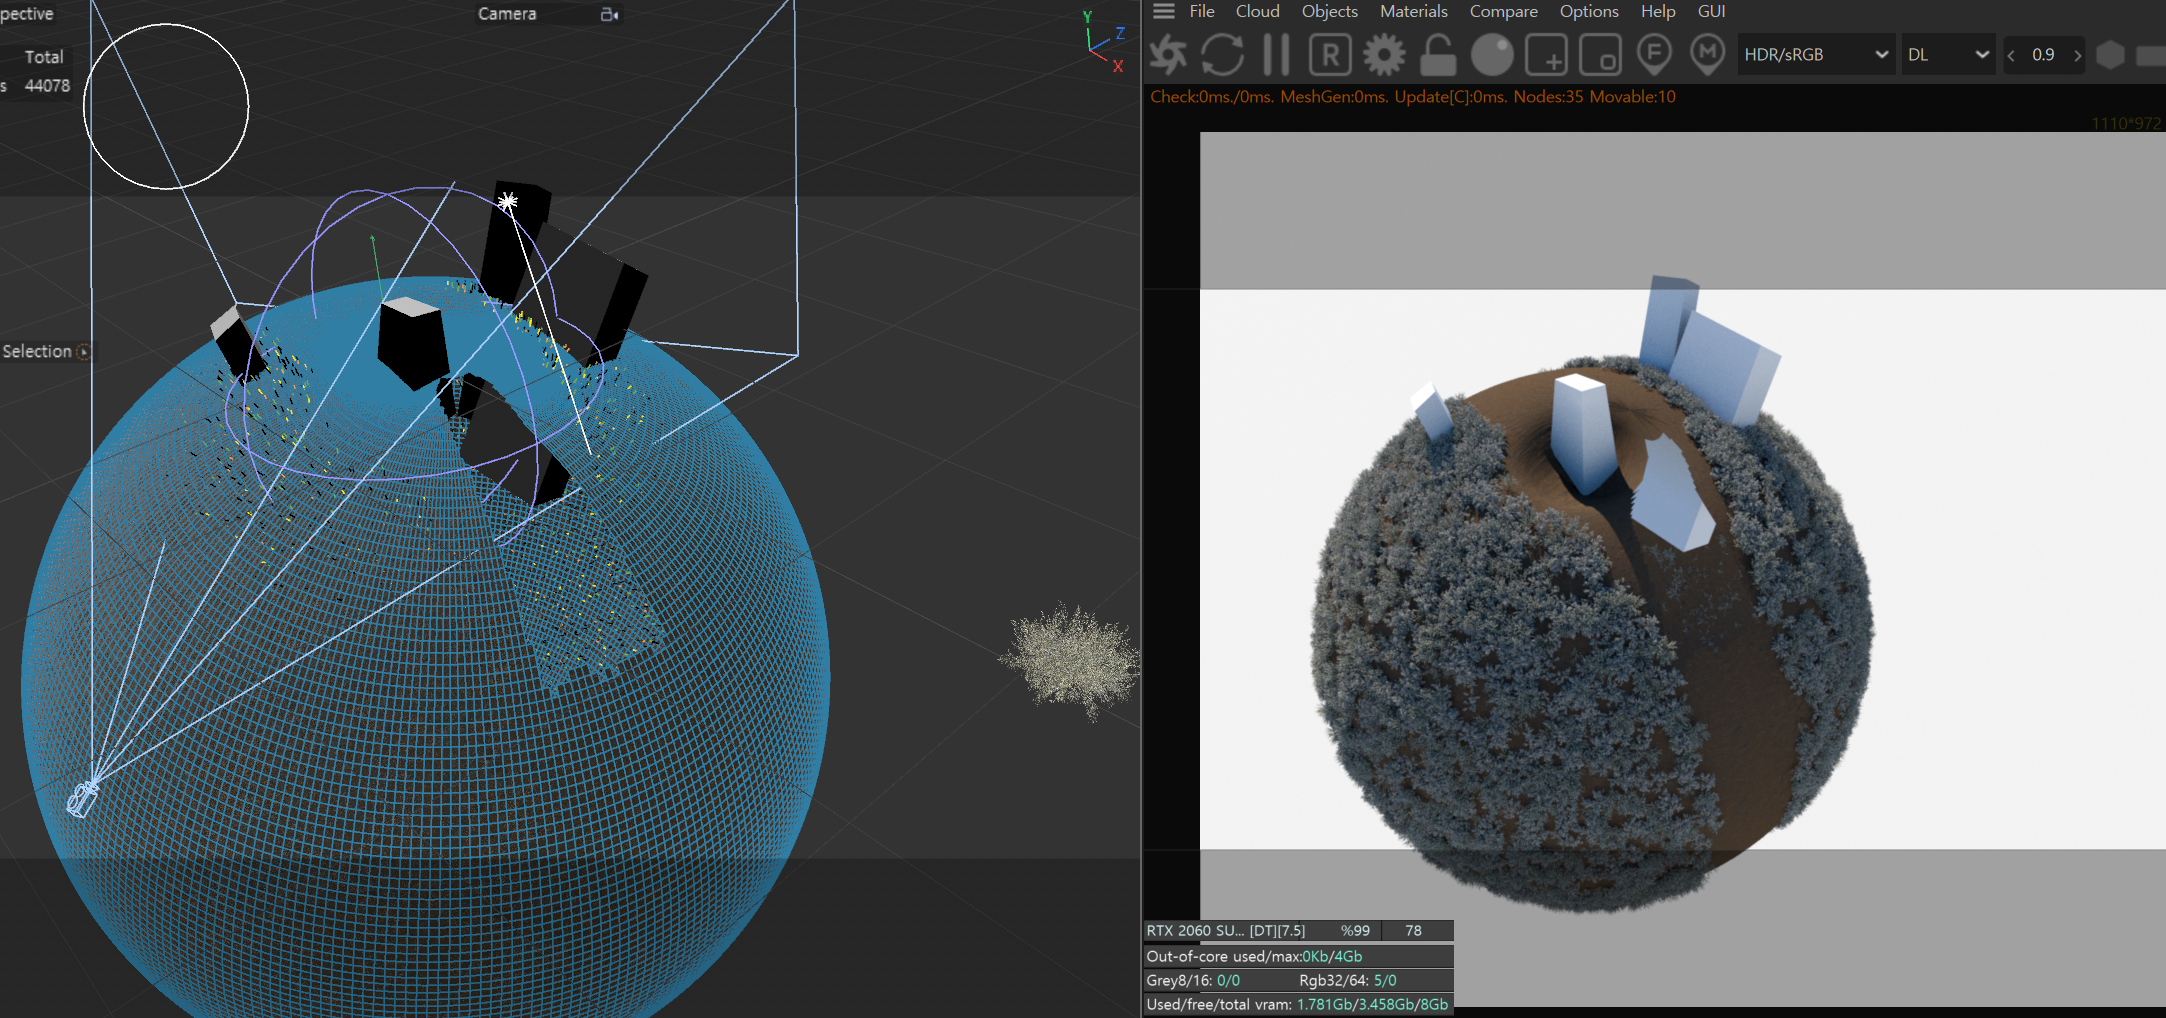This screenshot has width=2166, height=1018.
Task: Click the hexagon icon in Live Viewer toolbar
Action: [x=2110, y=55]
